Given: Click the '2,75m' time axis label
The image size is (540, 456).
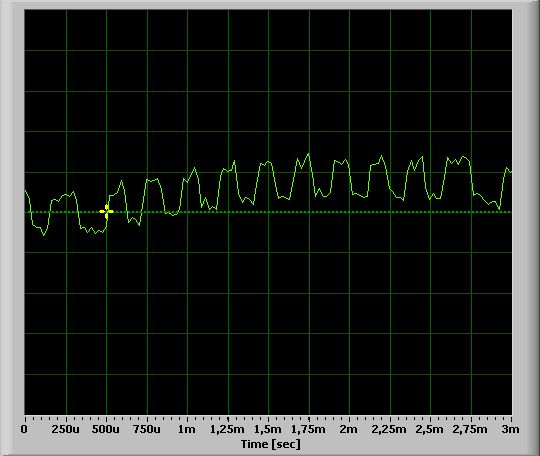Looking at the screenshot, I should (470, 429).
